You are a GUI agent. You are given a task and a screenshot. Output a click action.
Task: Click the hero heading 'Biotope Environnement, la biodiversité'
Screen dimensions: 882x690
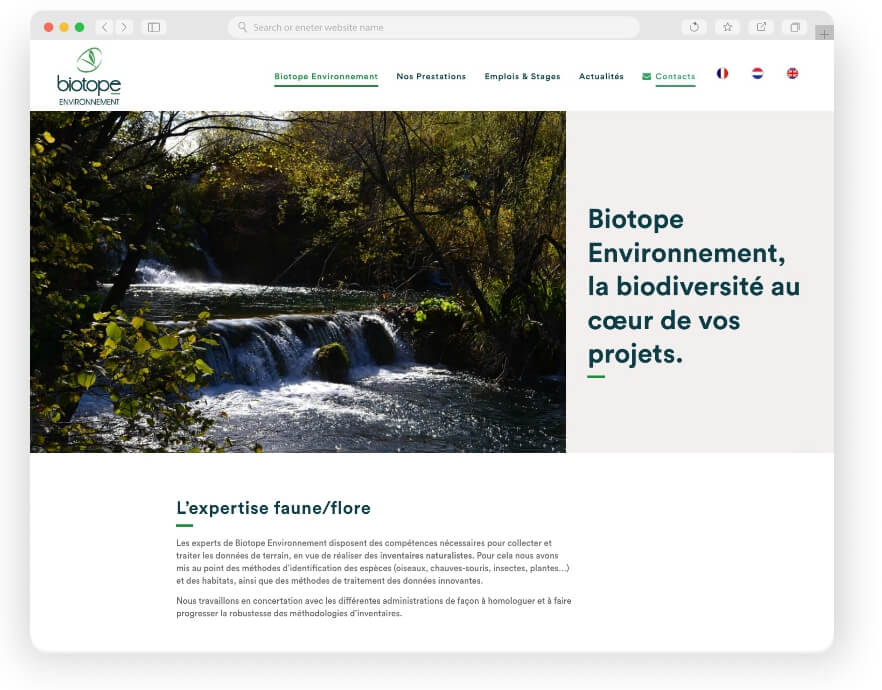(x=694, y=286)
